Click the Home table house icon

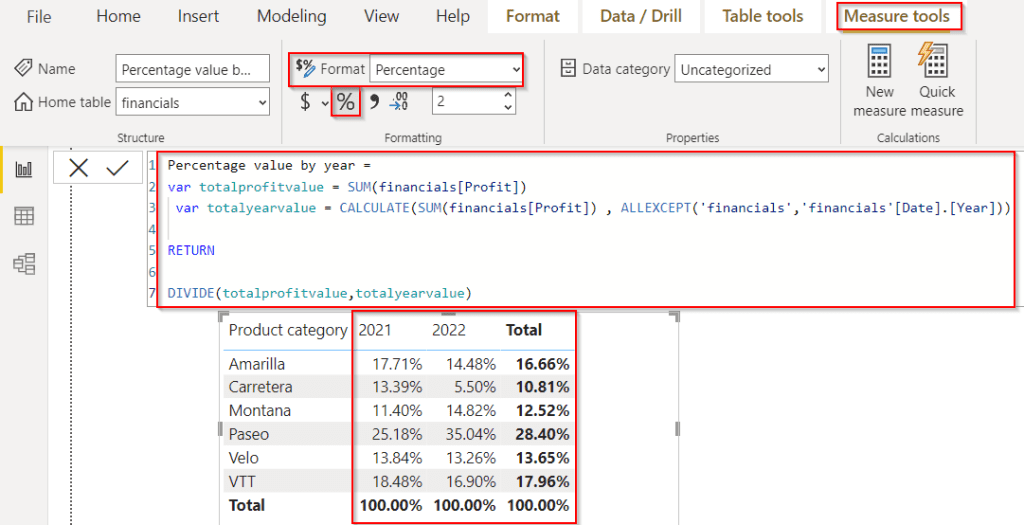(x=24, y=102)
